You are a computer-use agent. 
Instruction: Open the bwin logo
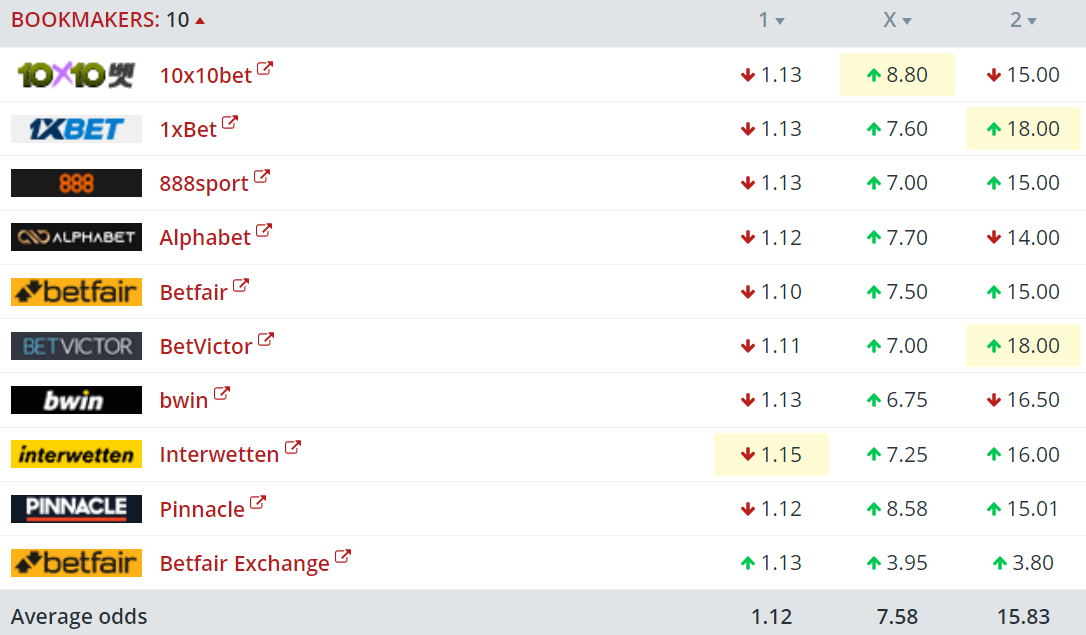[76, 400]
